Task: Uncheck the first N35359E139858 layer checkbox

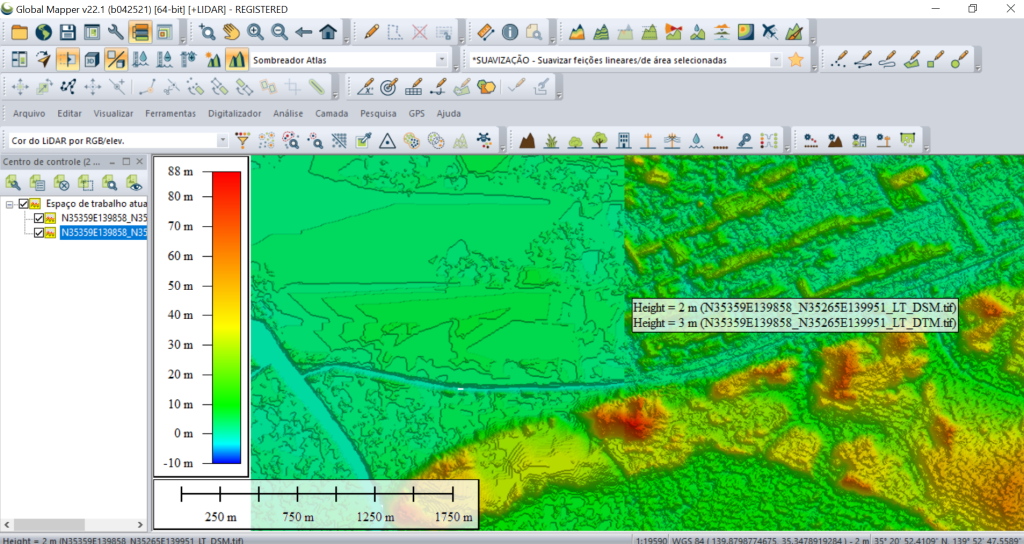Action: pyautogui.click(x=39, y=218)
